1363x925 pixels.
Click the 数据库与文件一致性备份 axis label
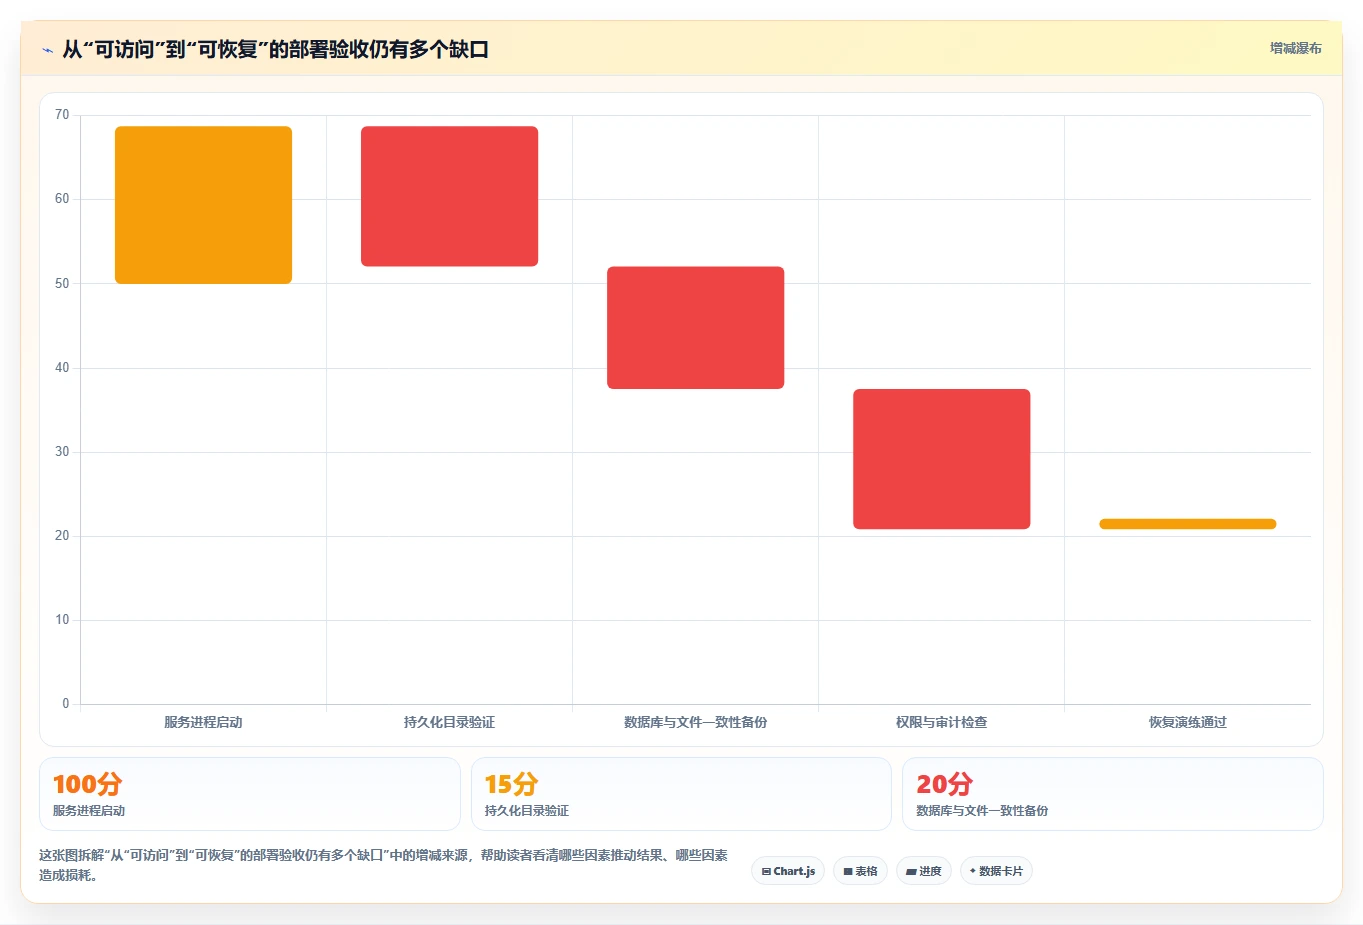click(695, 722)
